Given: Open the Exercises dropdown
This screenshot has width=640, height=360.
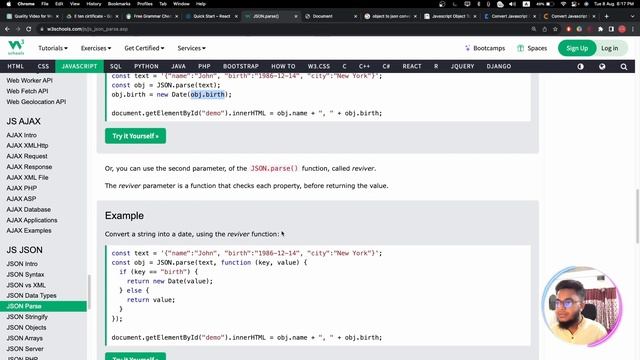Looking at the screenshot, I should (x=96, y=48).
